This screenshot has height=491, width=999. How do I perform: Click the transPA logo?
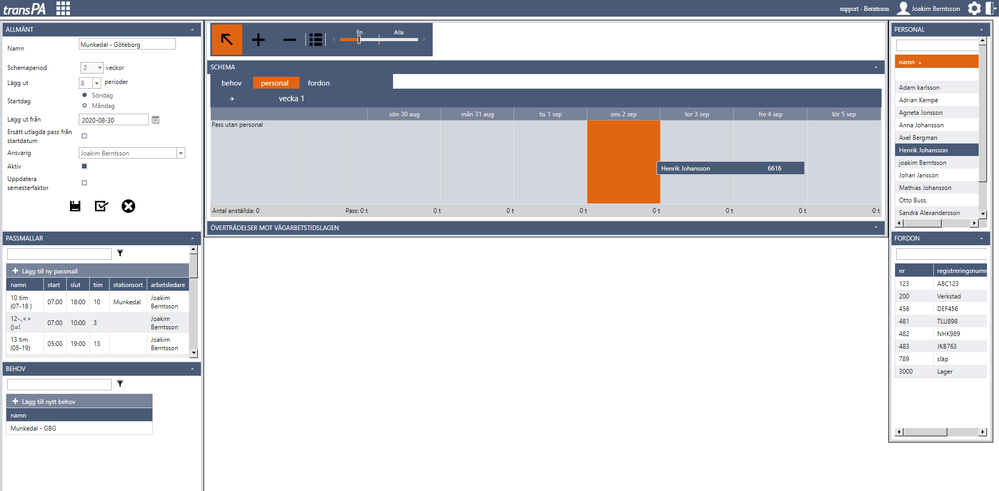24,8
